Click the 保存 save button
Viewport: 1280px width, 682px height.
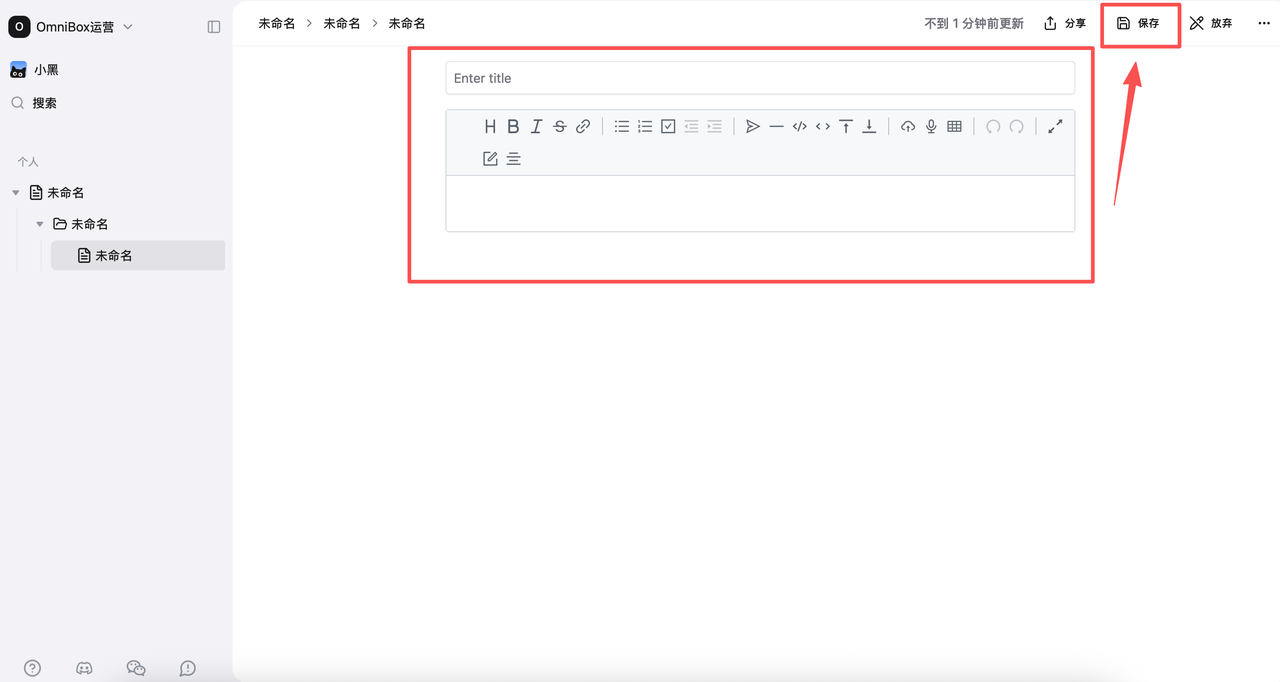click(x=1139, y=23)
